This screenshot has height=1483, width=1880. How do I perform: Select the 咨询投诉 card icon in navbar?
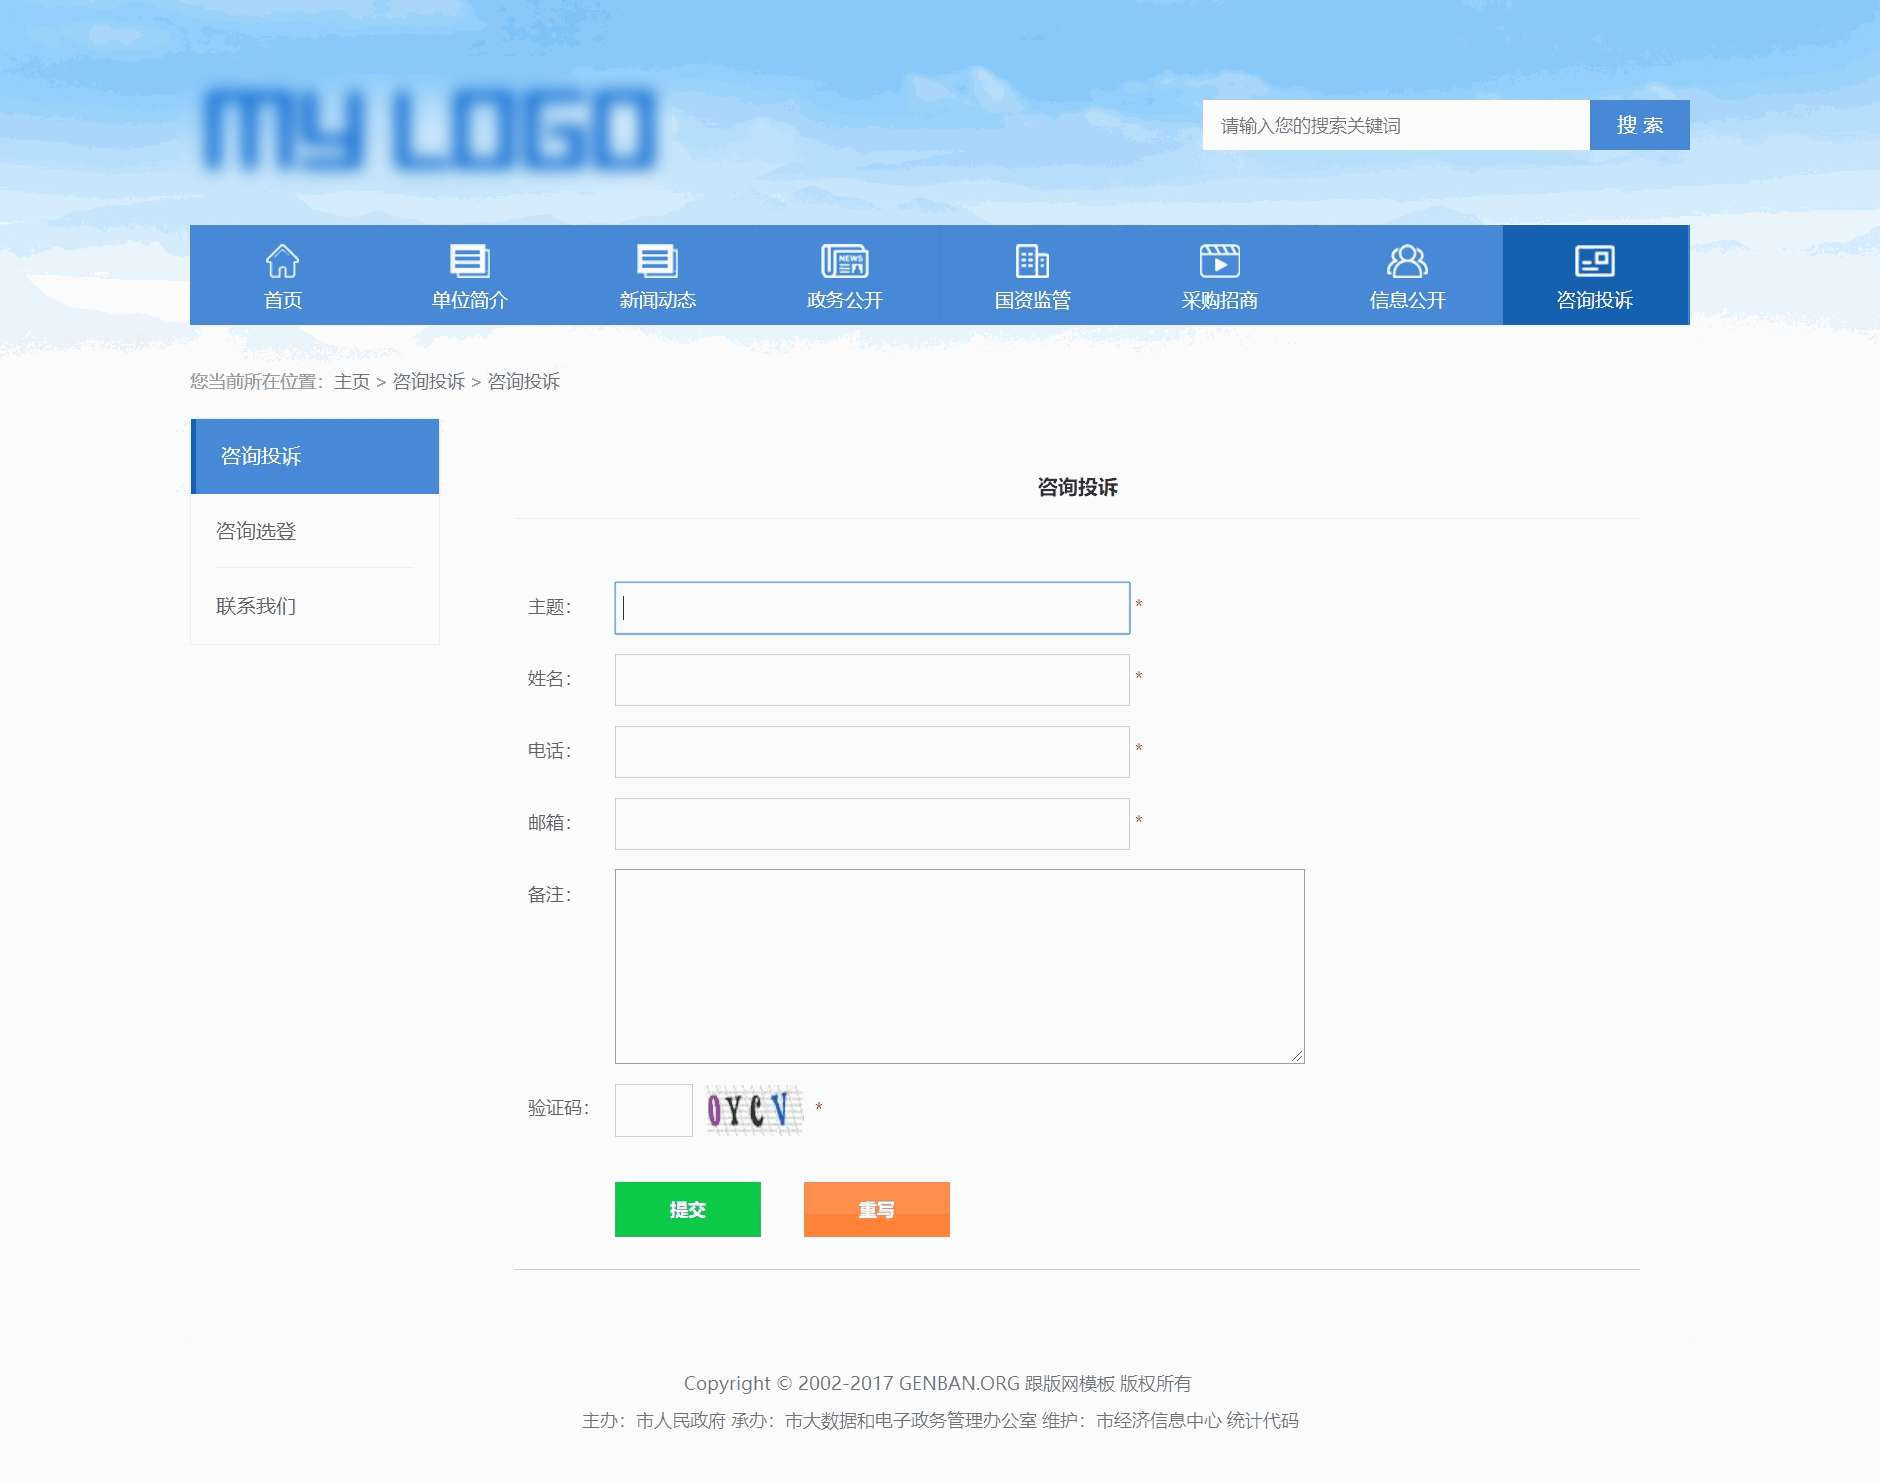click(x=1594, y=261)
